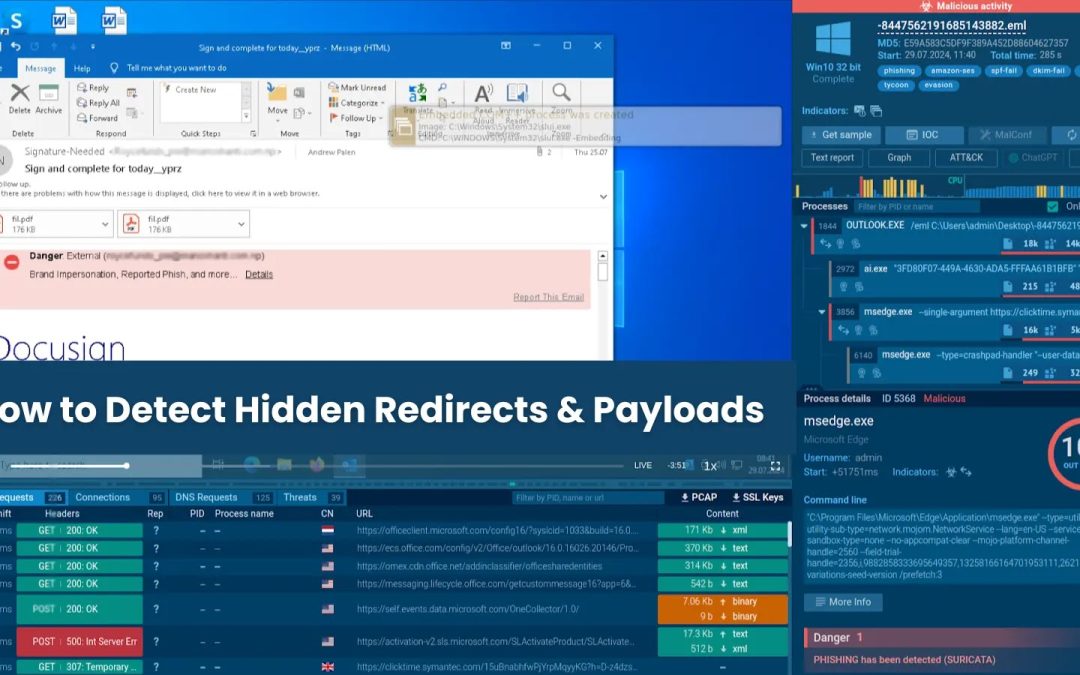The height and width of the screenshot is (675, 1080).
Task: Expand the message header chevron
Action: click(603, 197)
